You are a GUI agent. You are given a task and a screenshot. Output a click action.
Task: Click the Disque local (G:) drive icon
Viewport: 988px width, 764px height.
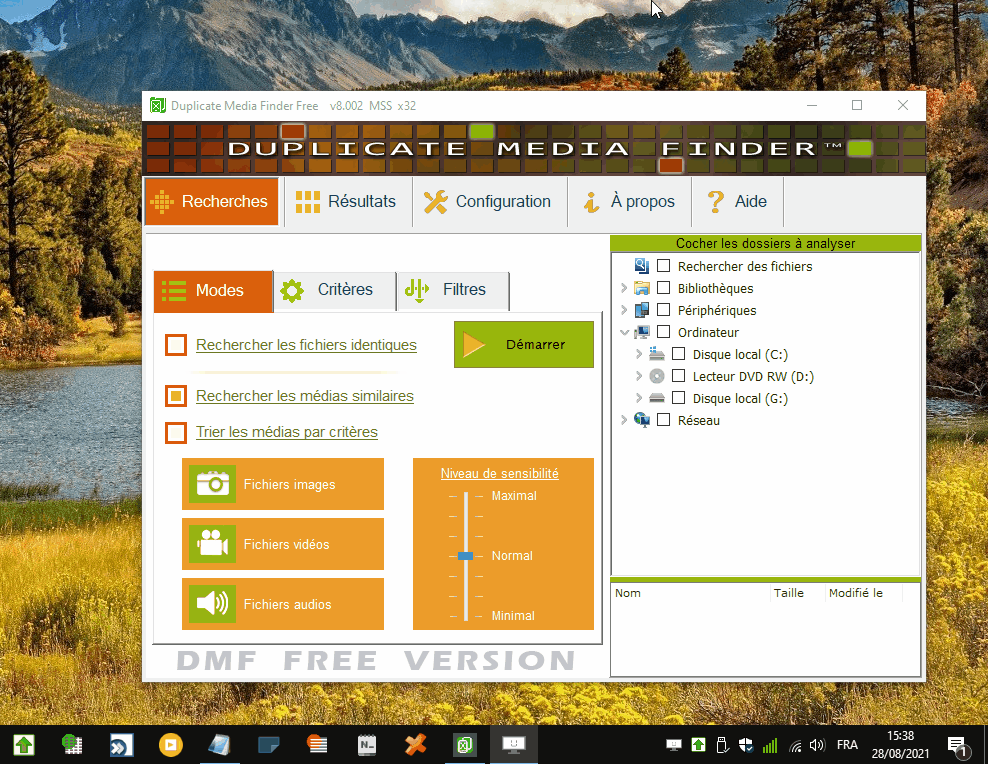(x=657, y=398)
